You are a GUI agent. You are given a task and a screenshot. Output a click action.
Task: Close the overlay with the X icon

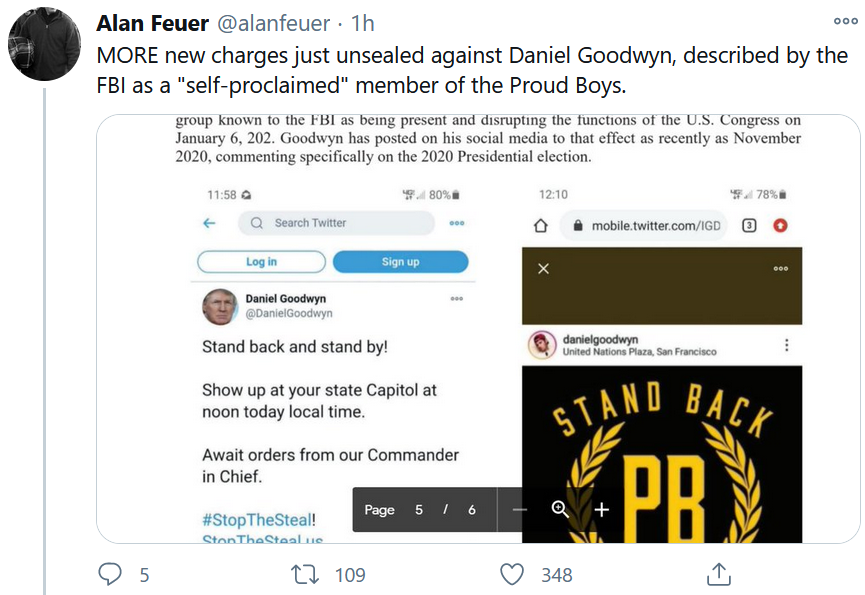click(543, 269)
